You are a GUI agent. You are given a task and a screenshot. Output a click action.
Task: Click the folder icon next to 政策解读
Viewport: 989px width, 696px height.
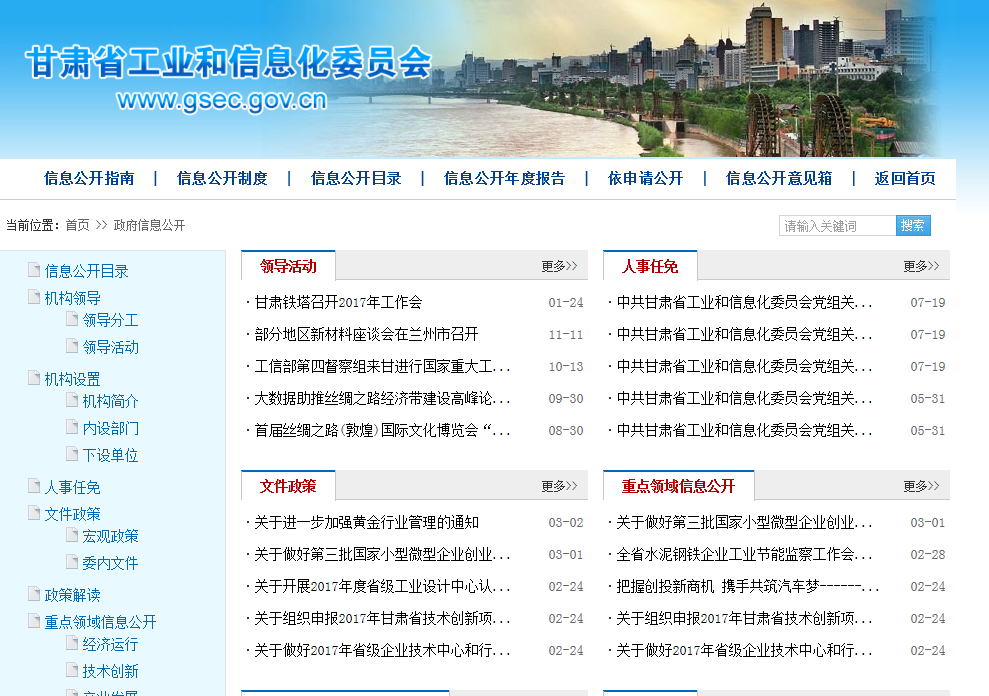click(x=32, y=593)
